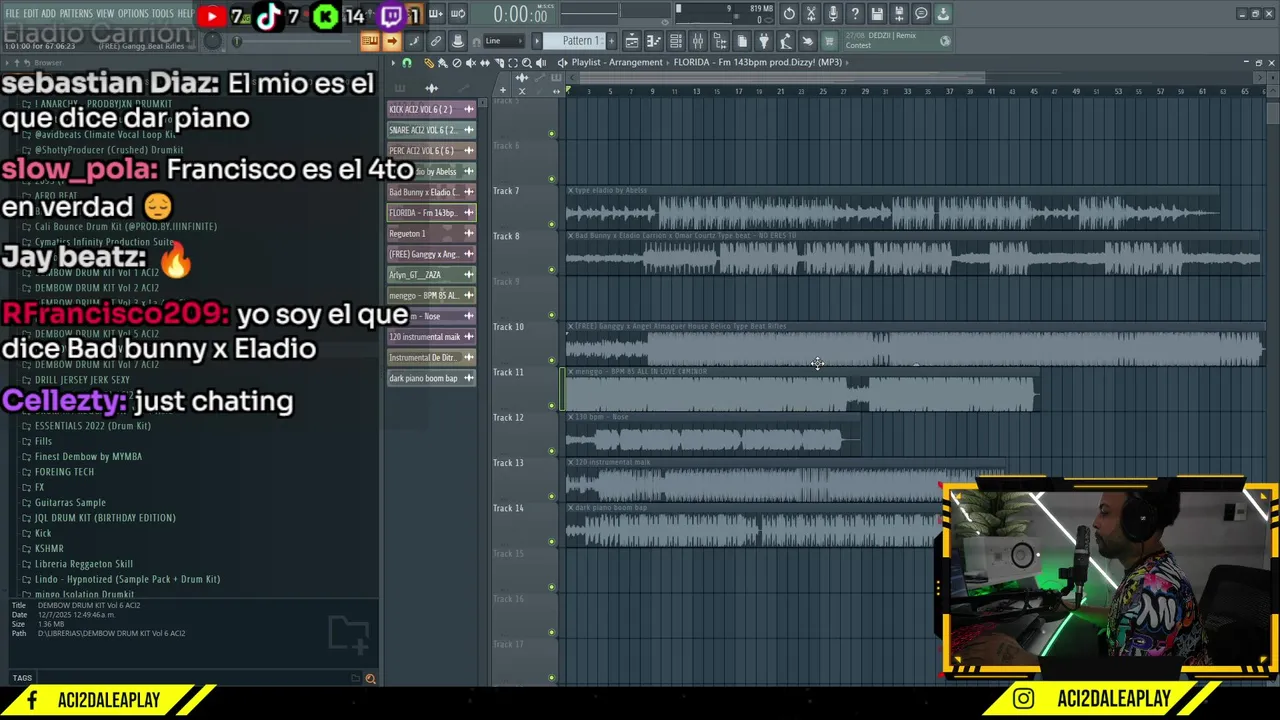The width and height of the screenshot is (1280, 720).
Task: Open the help question mark icon
Action: click(855, 14)
